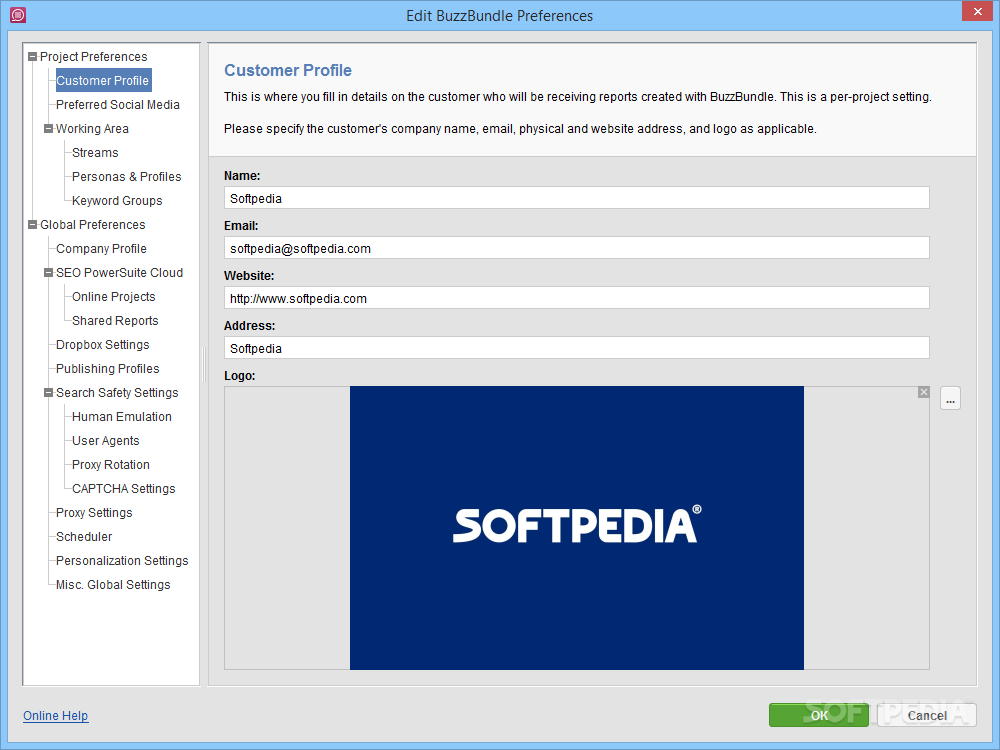Select the Project Preferences root label
This screenshot has height=750, width=1000.
point(94,57)
